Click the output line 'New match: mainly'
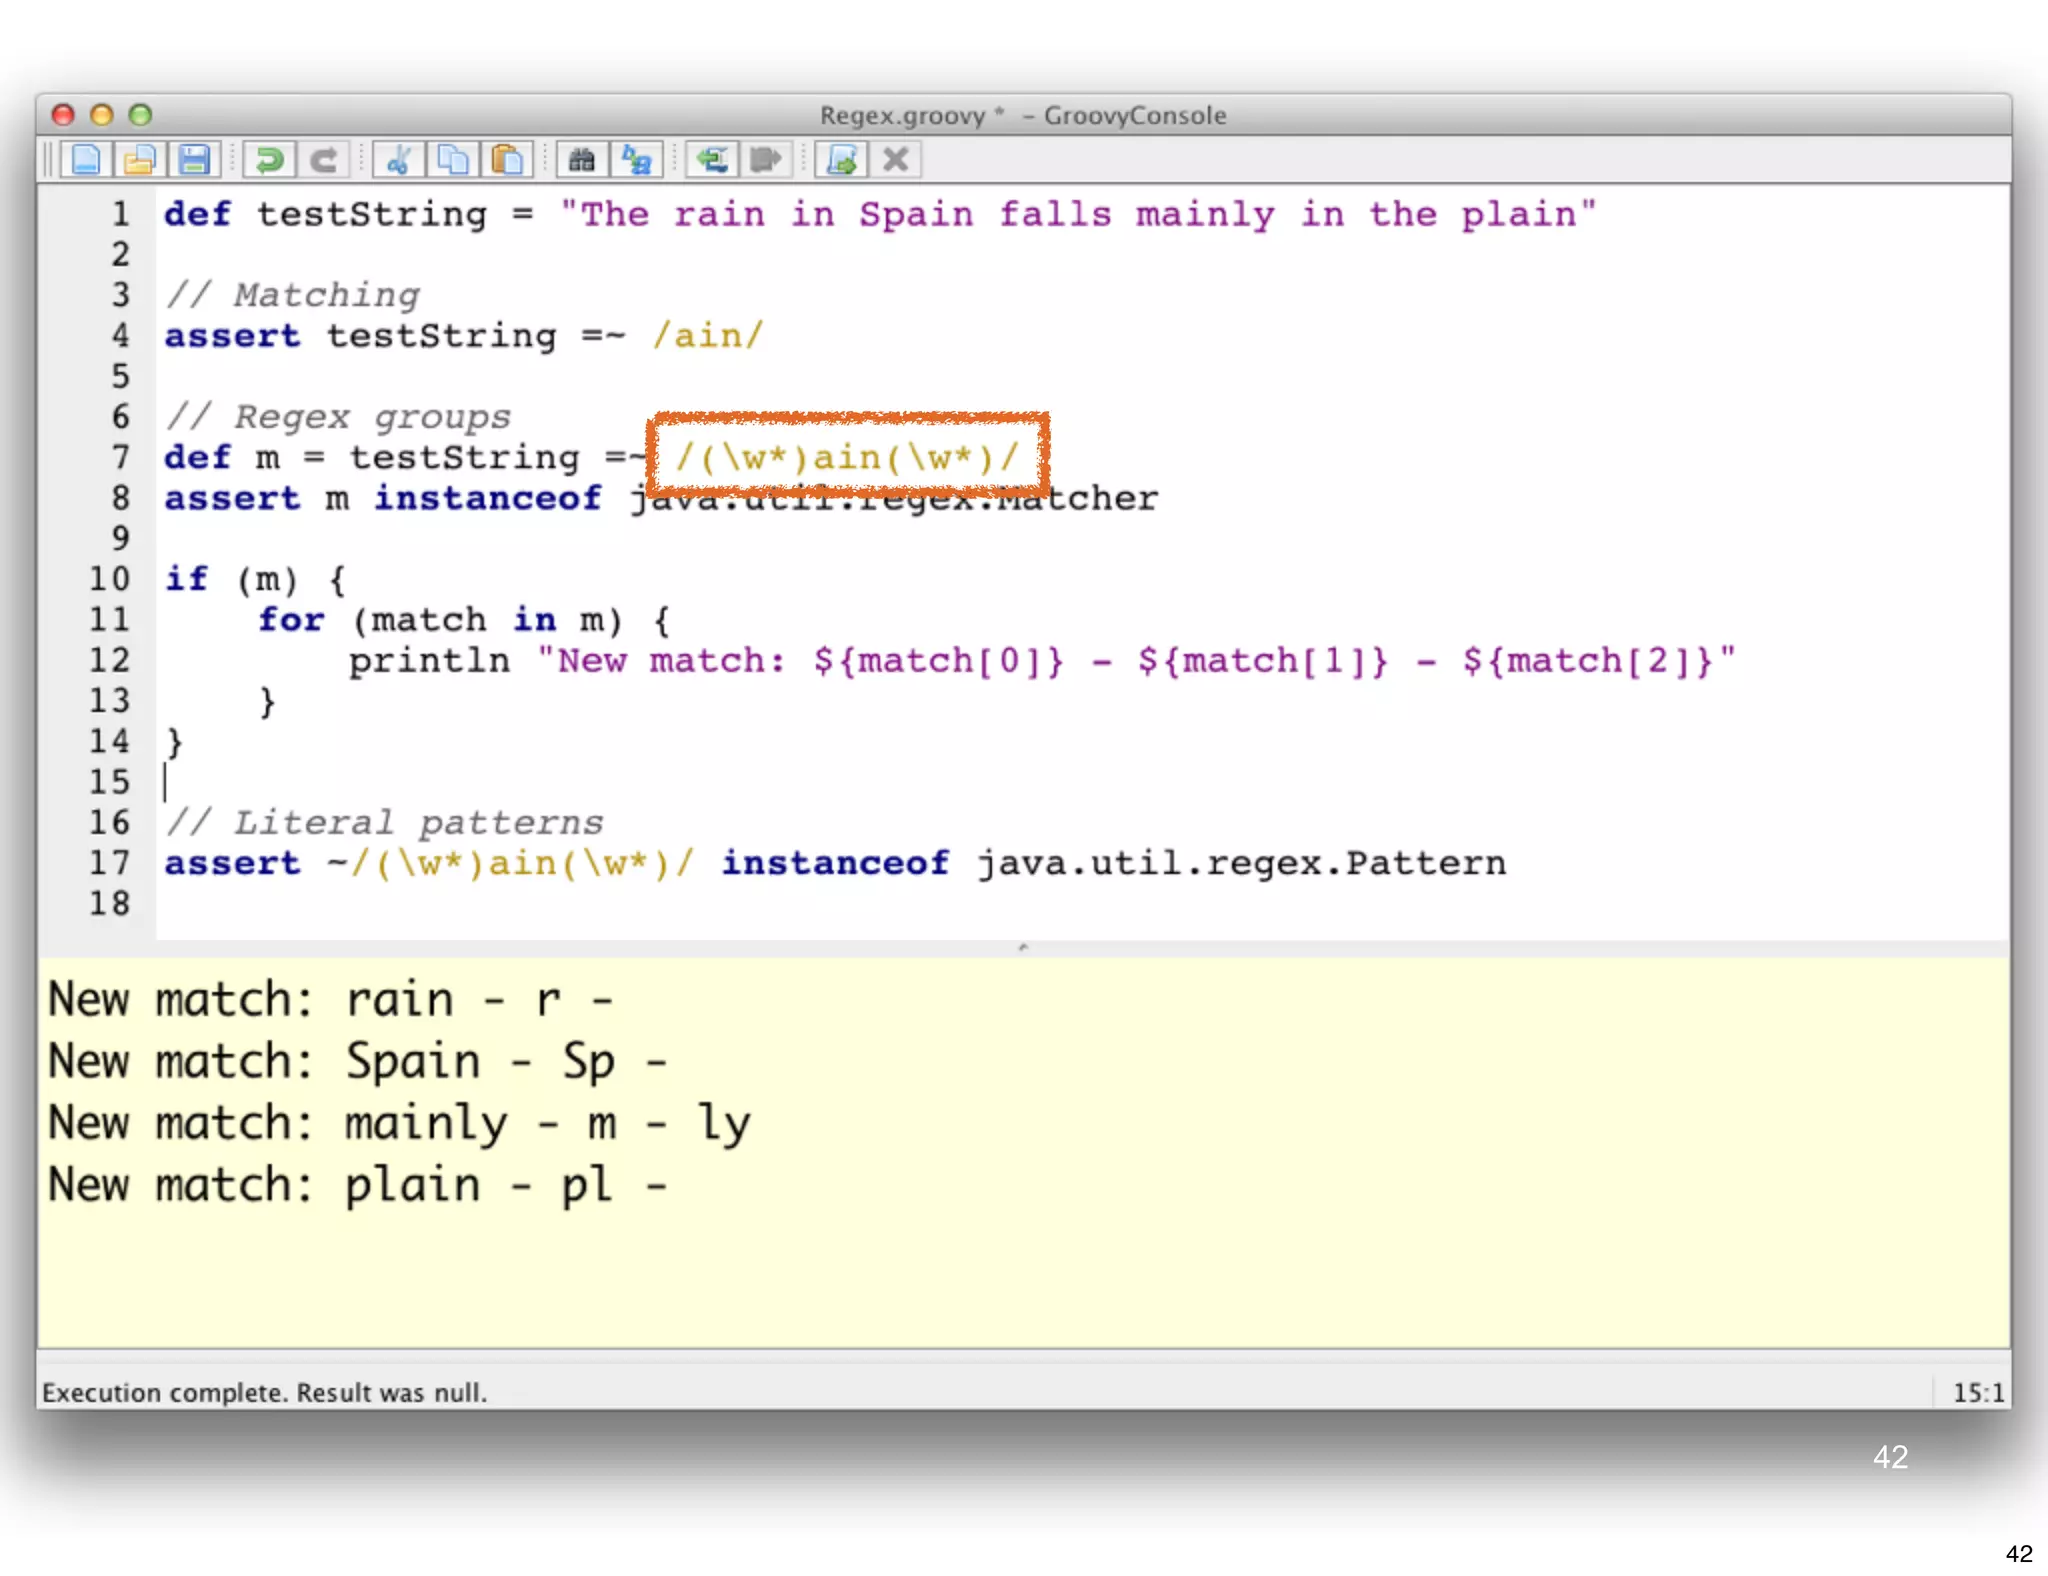The image size is (2048, 1576). tap(399, 1124)
